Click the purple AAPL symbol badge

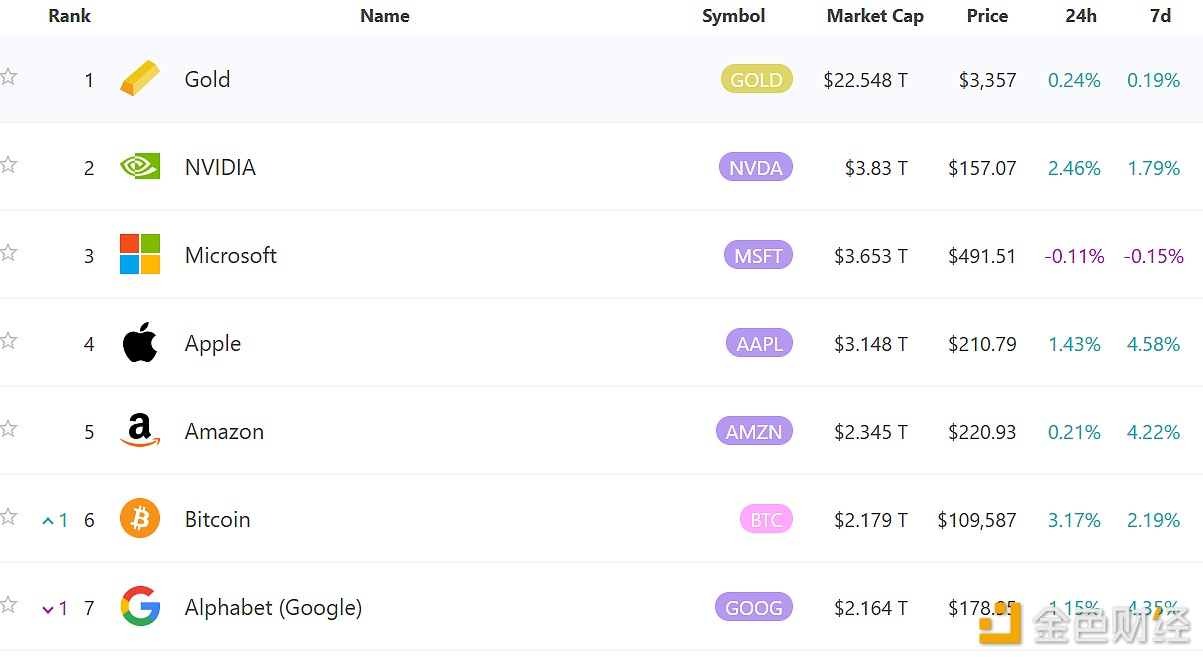[759, 344]
